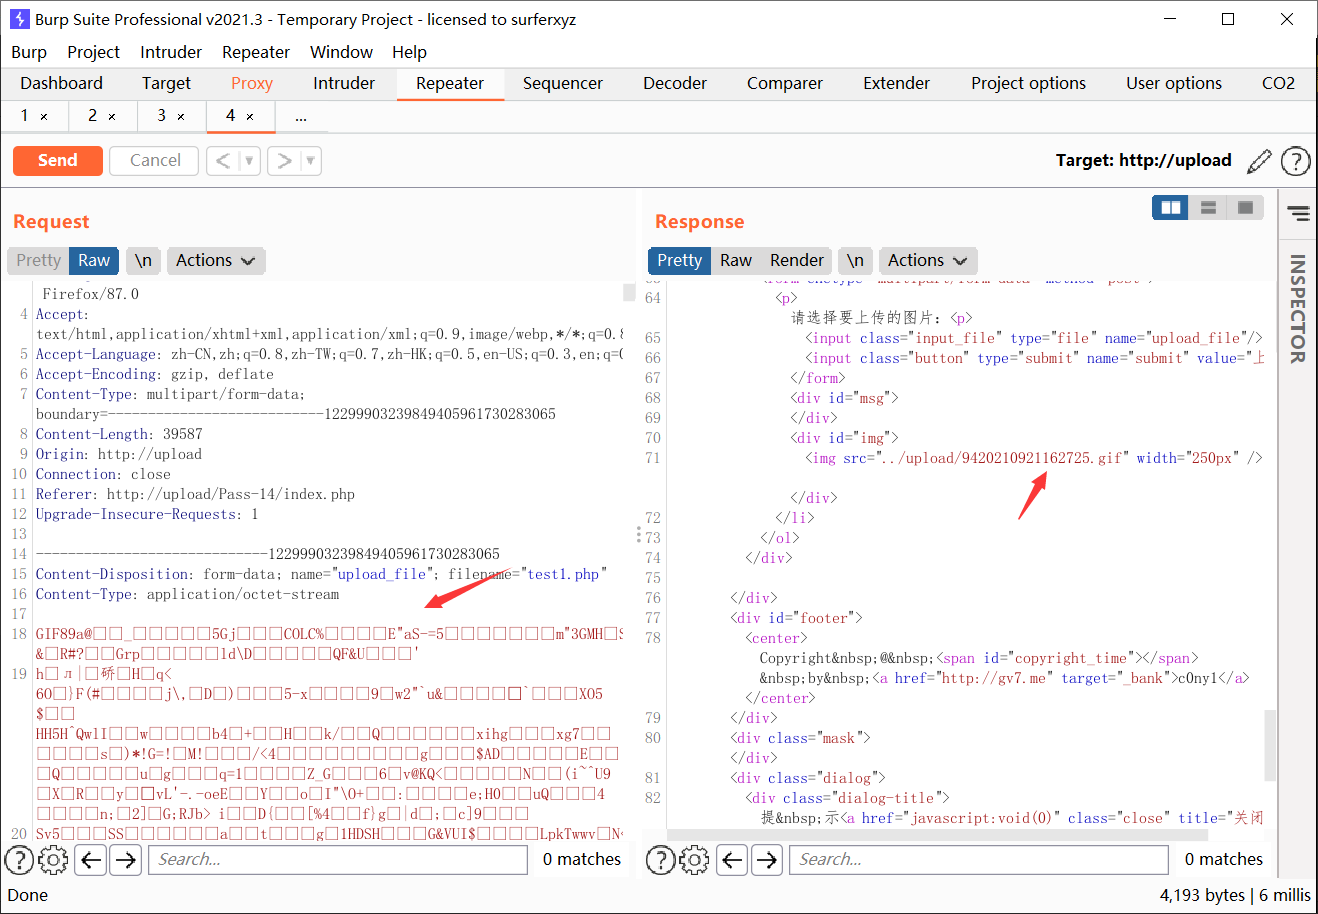The width and height of the screenshot is (1318, 914).
Task: Expand the INSPECTOR side panel
Action: coord(1298,308)
